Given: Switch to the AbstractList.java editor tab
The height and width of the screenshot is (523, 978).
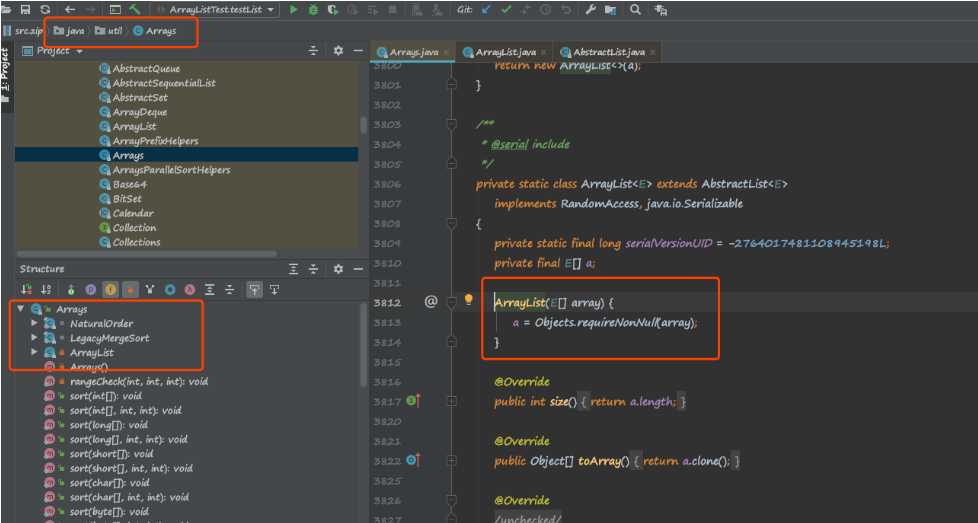Looking at the screenshot, I should point(608,52).
